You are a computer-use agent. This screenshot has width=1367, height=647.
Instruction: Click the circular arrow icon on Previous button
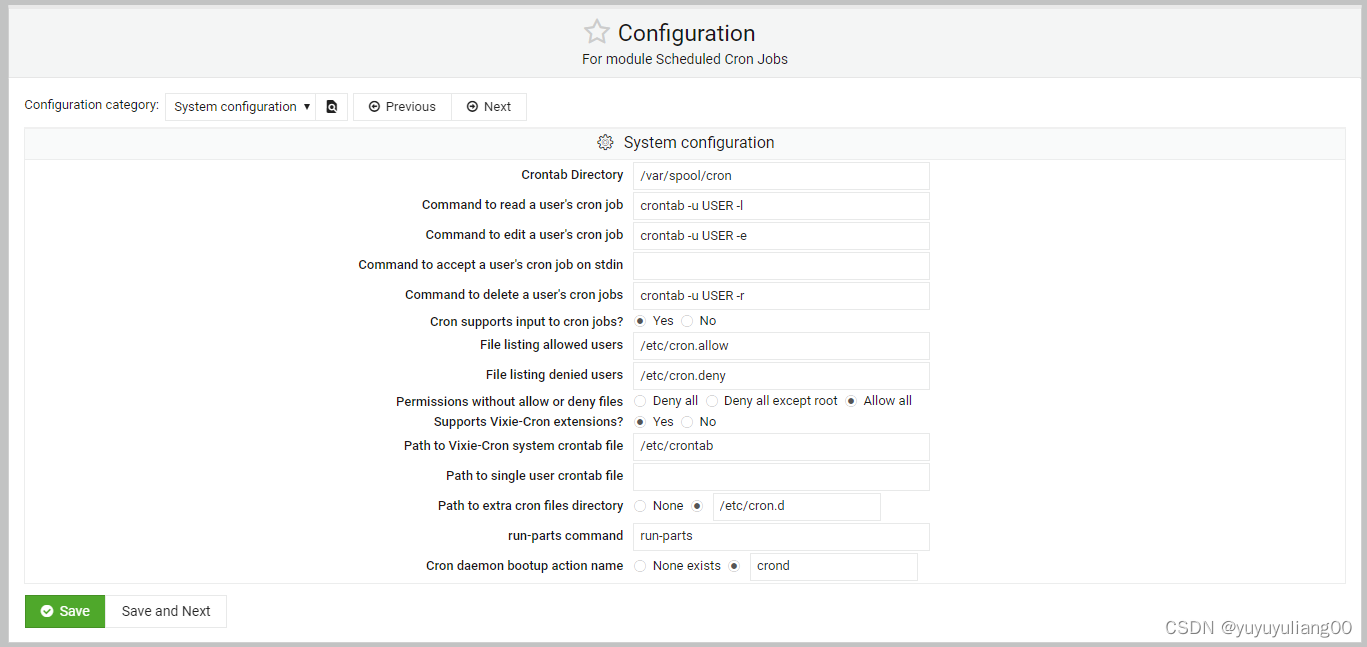pyautogui.click(x=374, y=106)
